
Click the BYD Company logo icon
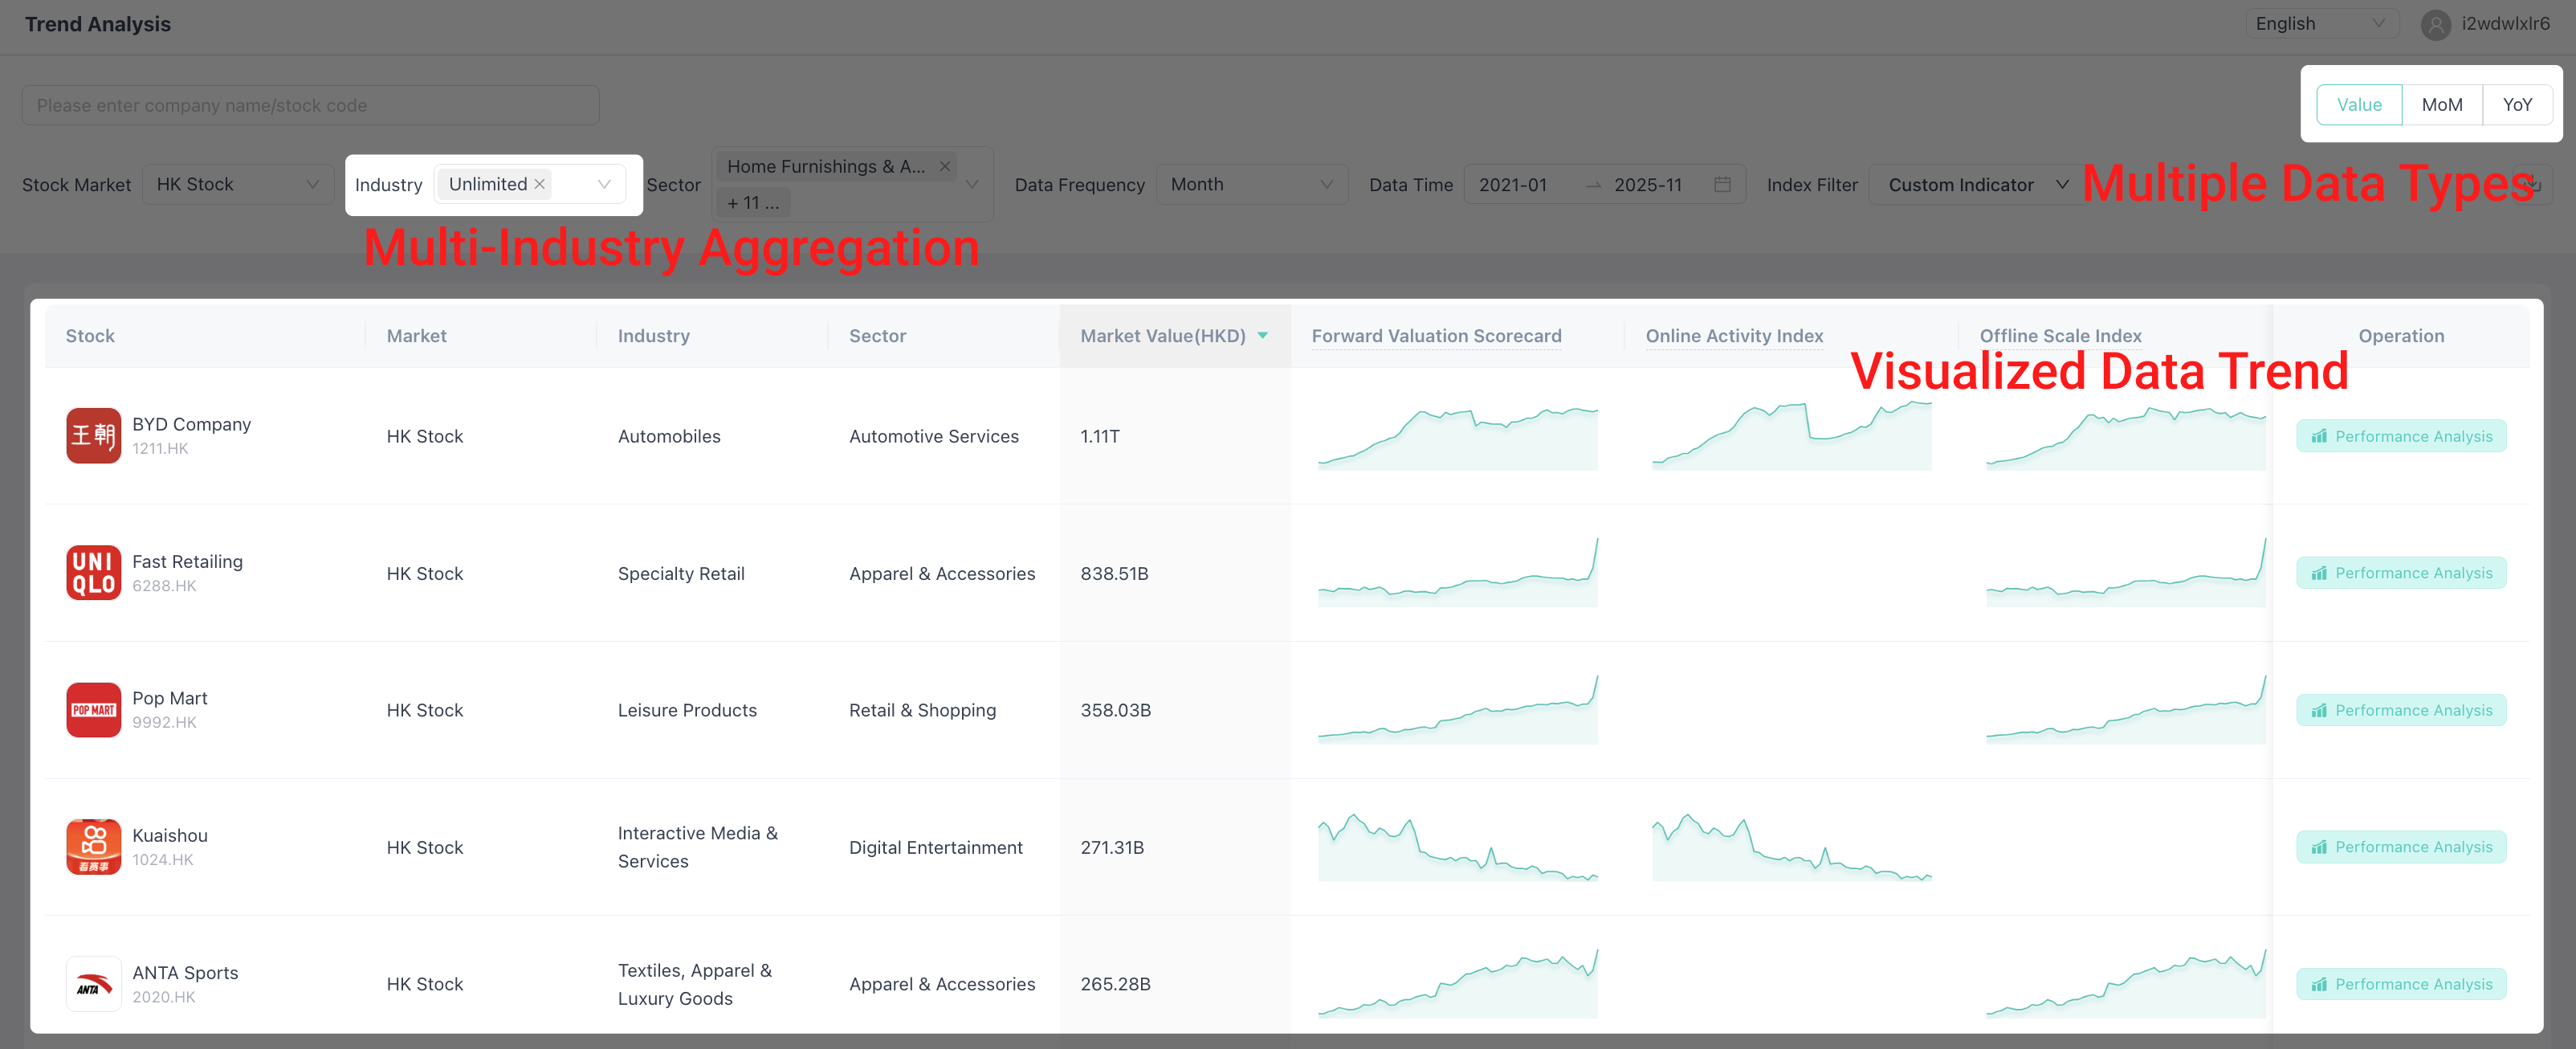[x=93, y=435]
